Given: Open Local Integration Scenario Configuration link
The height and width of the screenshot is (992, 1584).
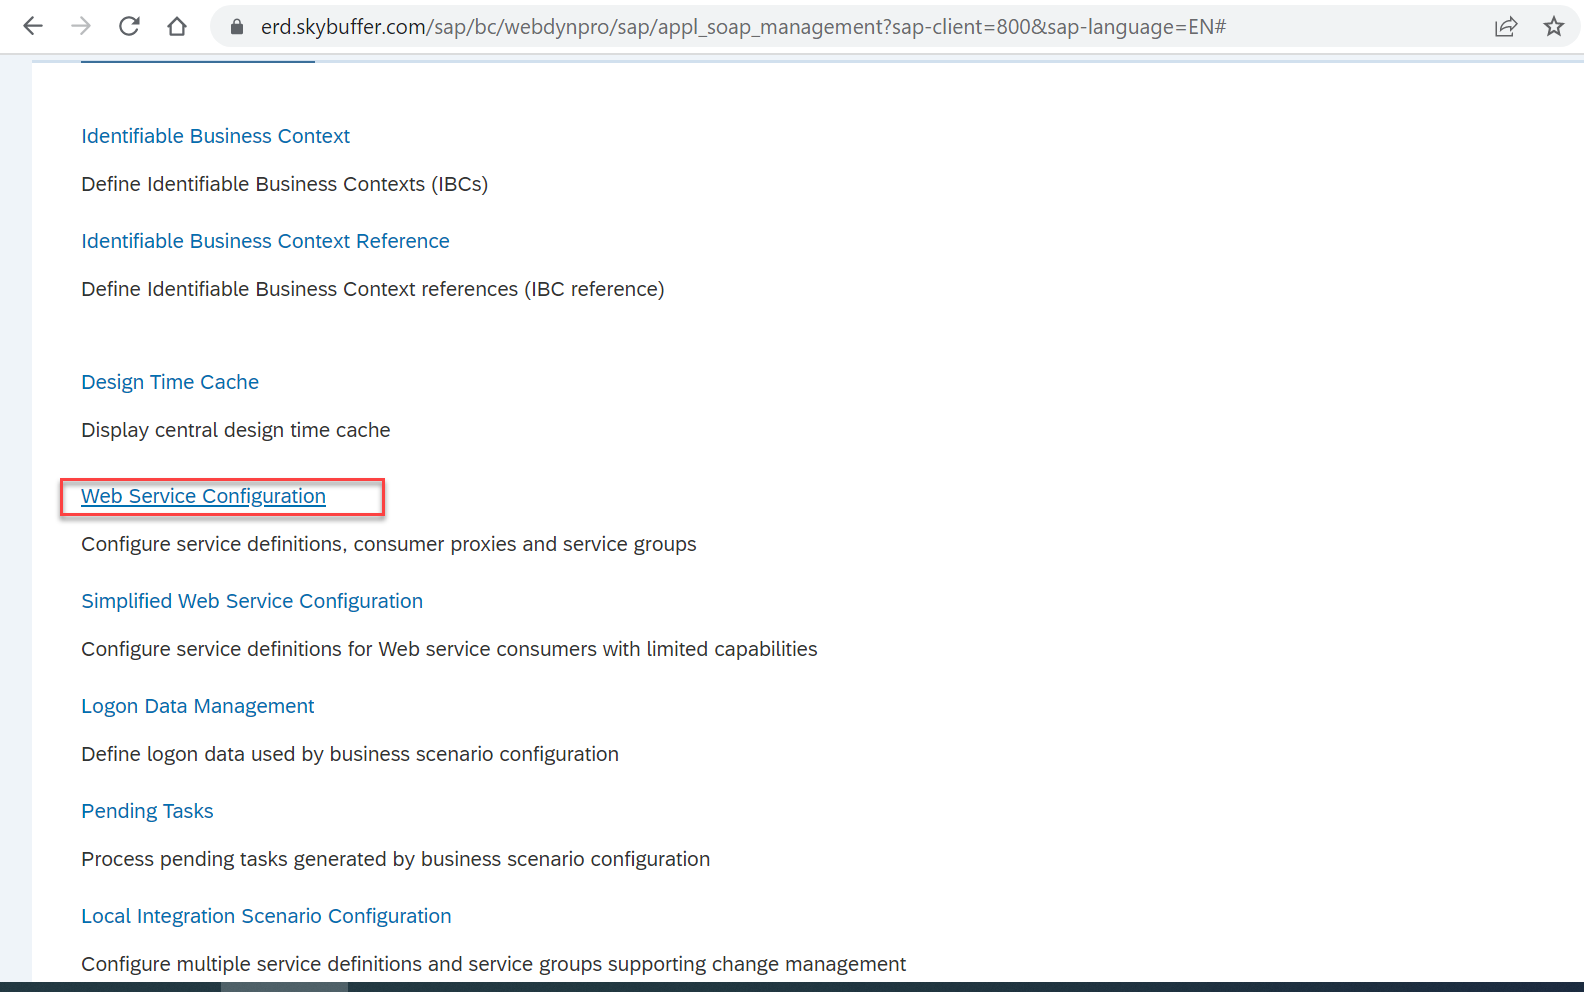Looking at the screenshot, I should tap(266, 916).
